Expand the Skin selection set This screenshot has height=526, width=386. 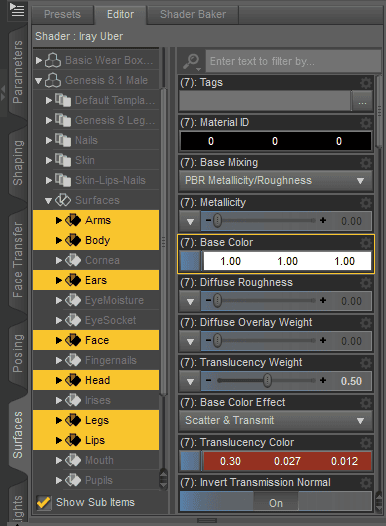click(49, 160)
